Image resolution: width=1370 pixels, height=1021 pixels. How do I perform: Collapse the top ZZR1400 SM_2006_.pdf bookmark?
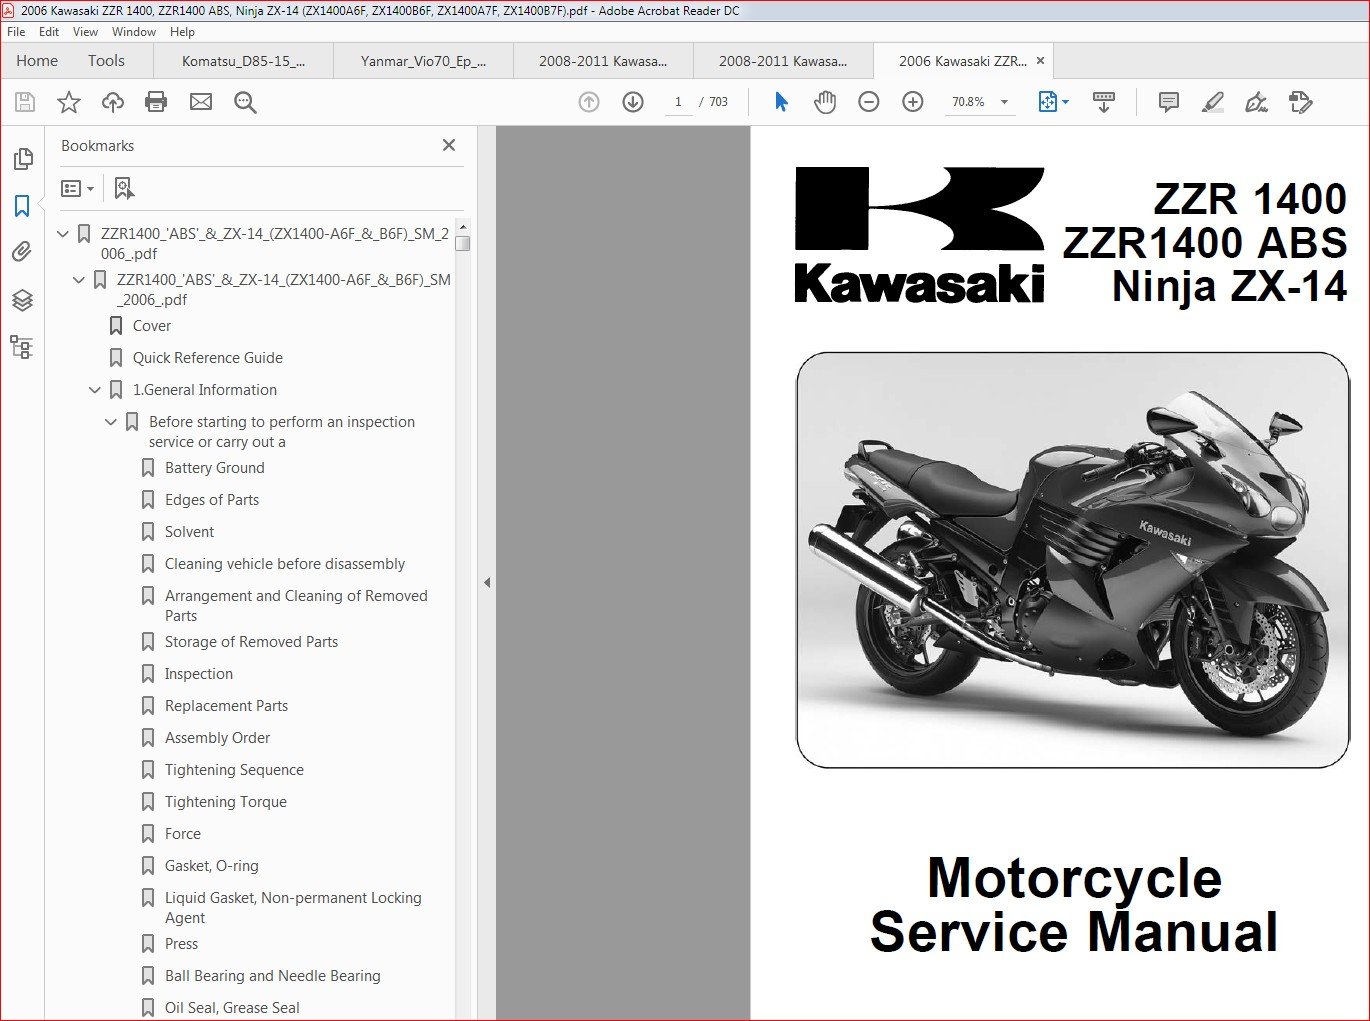tap(63, 234)
